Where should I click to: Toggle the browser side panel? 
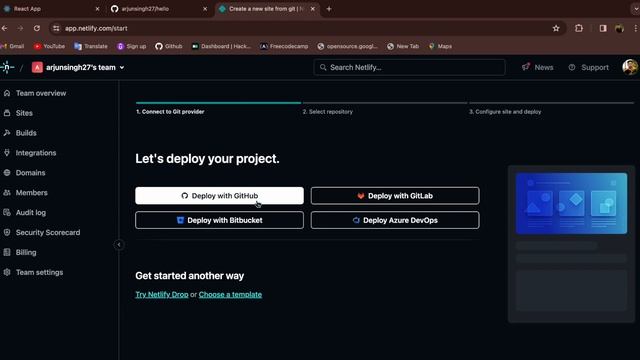point(603,28)
